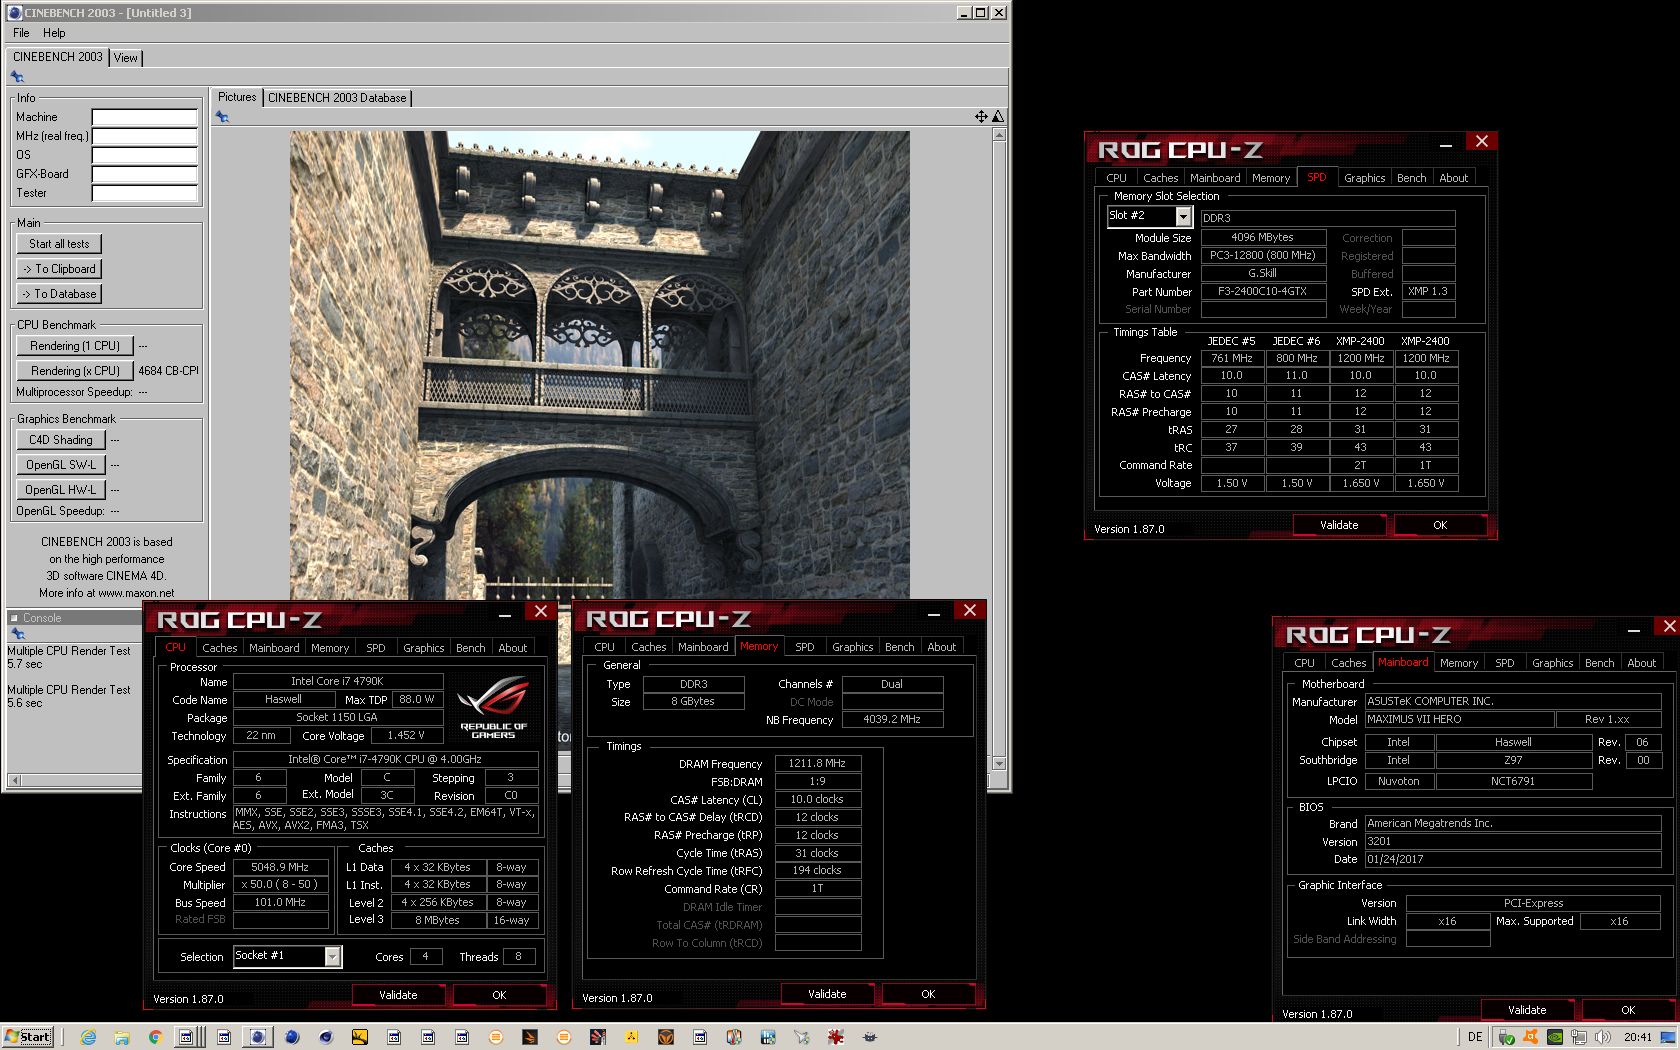1680x1050 pixels.
Task: Click the GFX-Board input field
Action: coord(145,174)
